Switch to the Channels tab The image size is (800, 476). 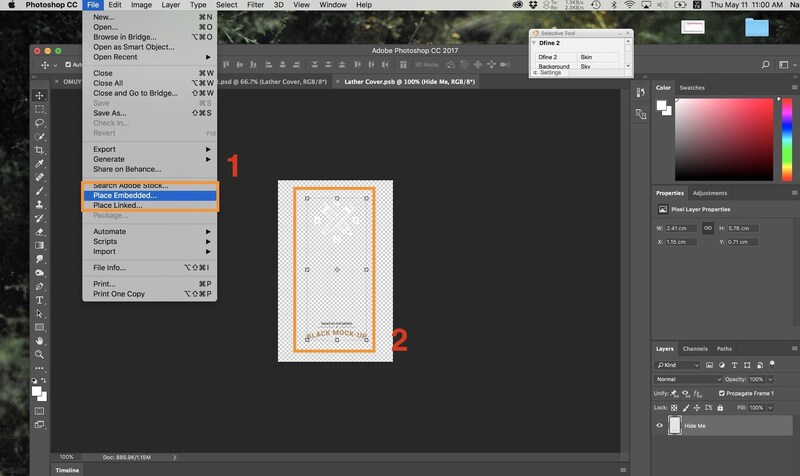click(x=695, y=348)
